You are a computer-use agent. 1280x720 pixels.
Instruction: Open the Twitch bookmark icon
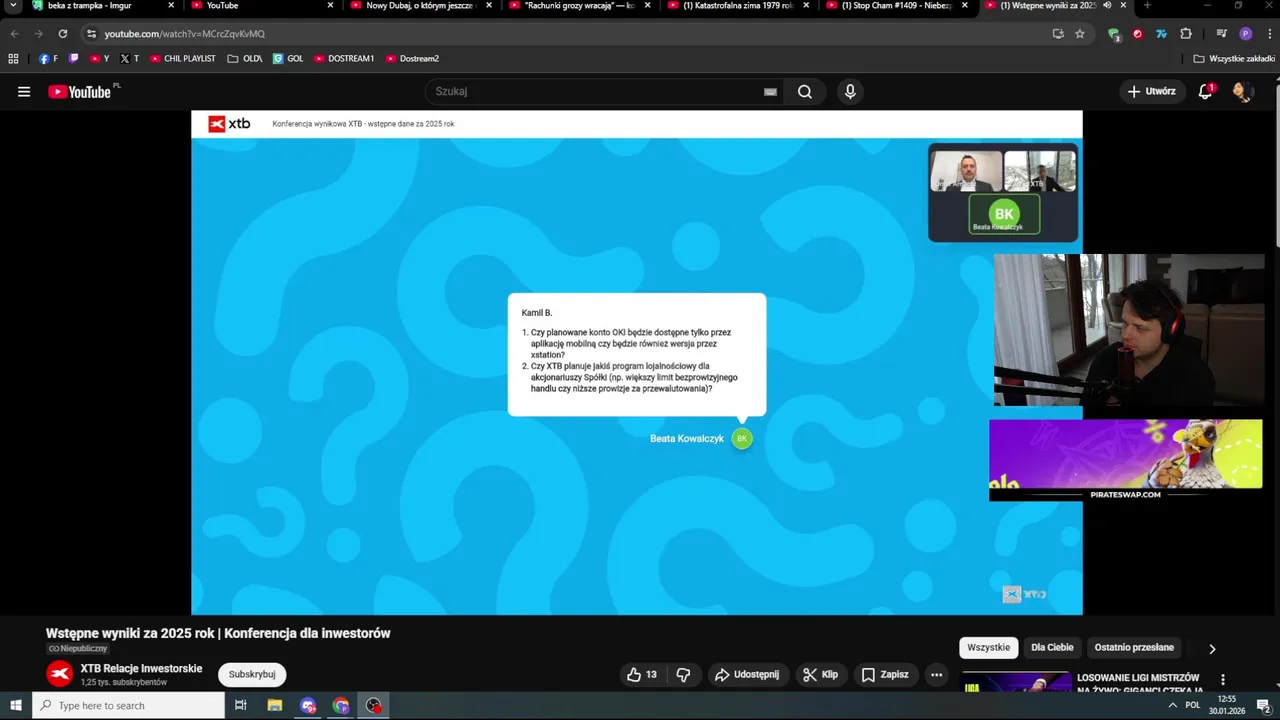coord(73,58)
